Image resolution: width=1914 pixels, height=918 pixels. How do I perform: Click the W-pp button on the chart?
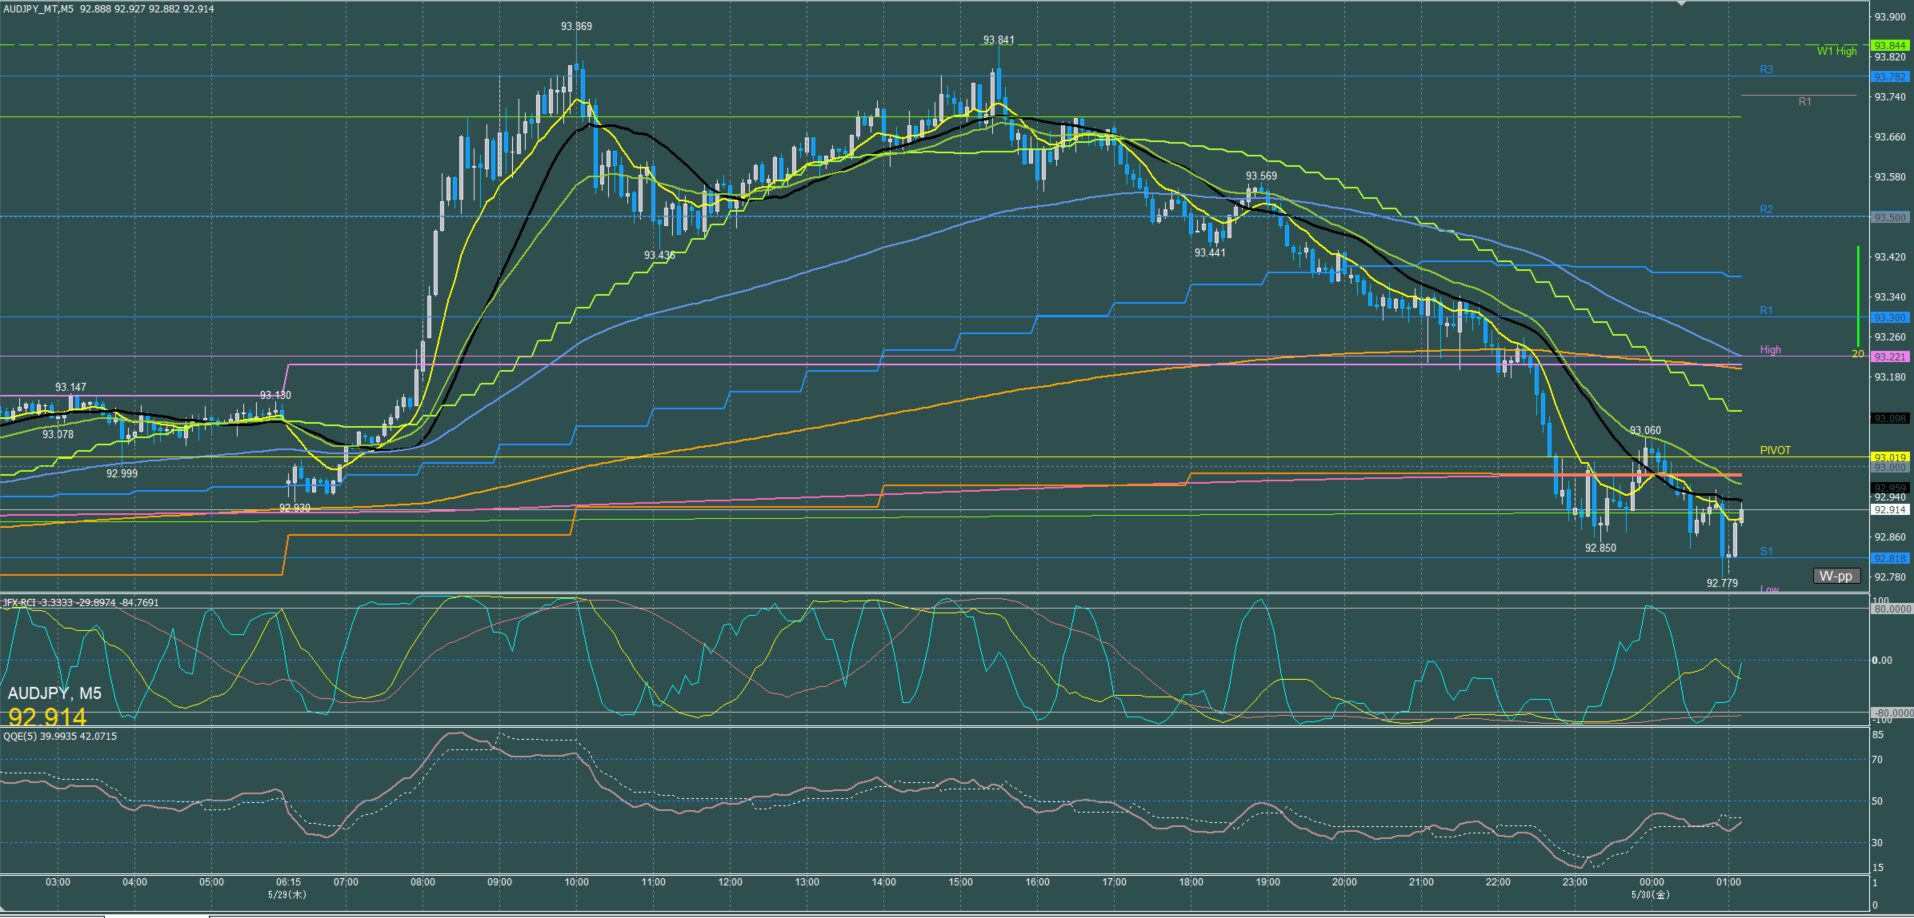(x=1836, y=576)
